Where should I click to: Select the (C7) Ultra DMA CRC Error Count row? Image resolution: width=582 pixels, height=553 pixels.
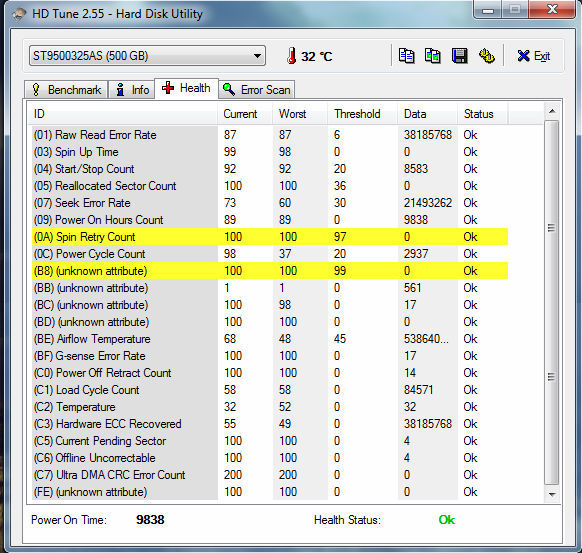[x=270, y=475]
